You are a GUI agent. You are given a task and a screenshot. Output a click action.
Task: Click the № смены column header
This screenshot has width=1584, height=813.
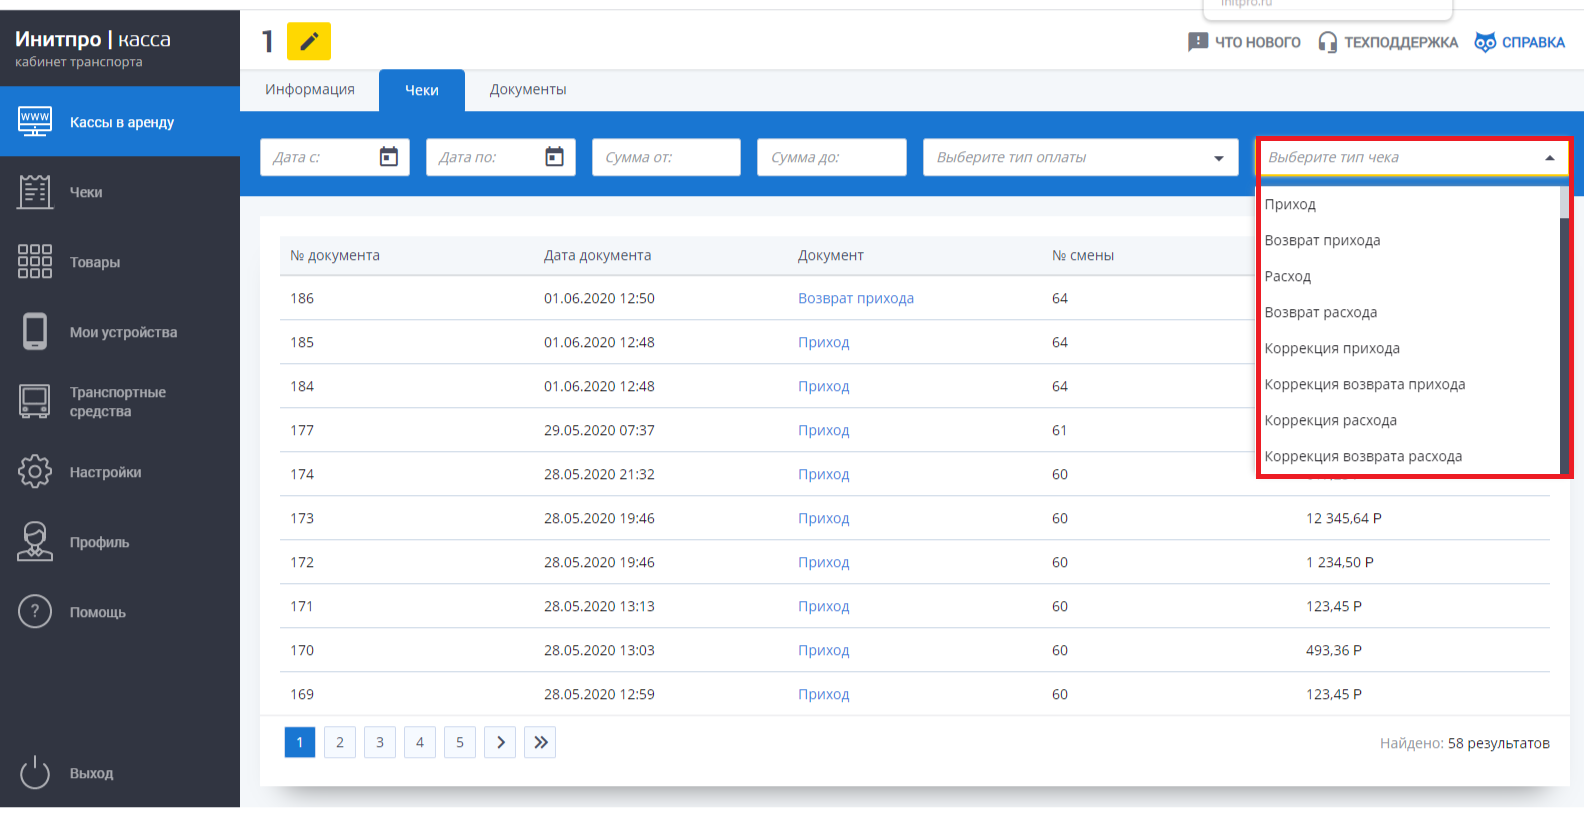click(1083, 255)
